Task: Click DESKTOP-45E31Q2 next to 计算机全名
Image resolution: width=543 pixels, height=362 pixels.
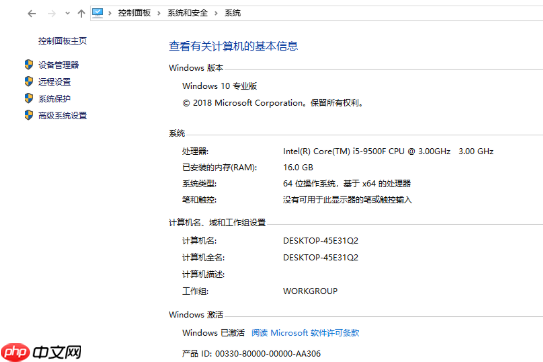Action: pos(321,257)
